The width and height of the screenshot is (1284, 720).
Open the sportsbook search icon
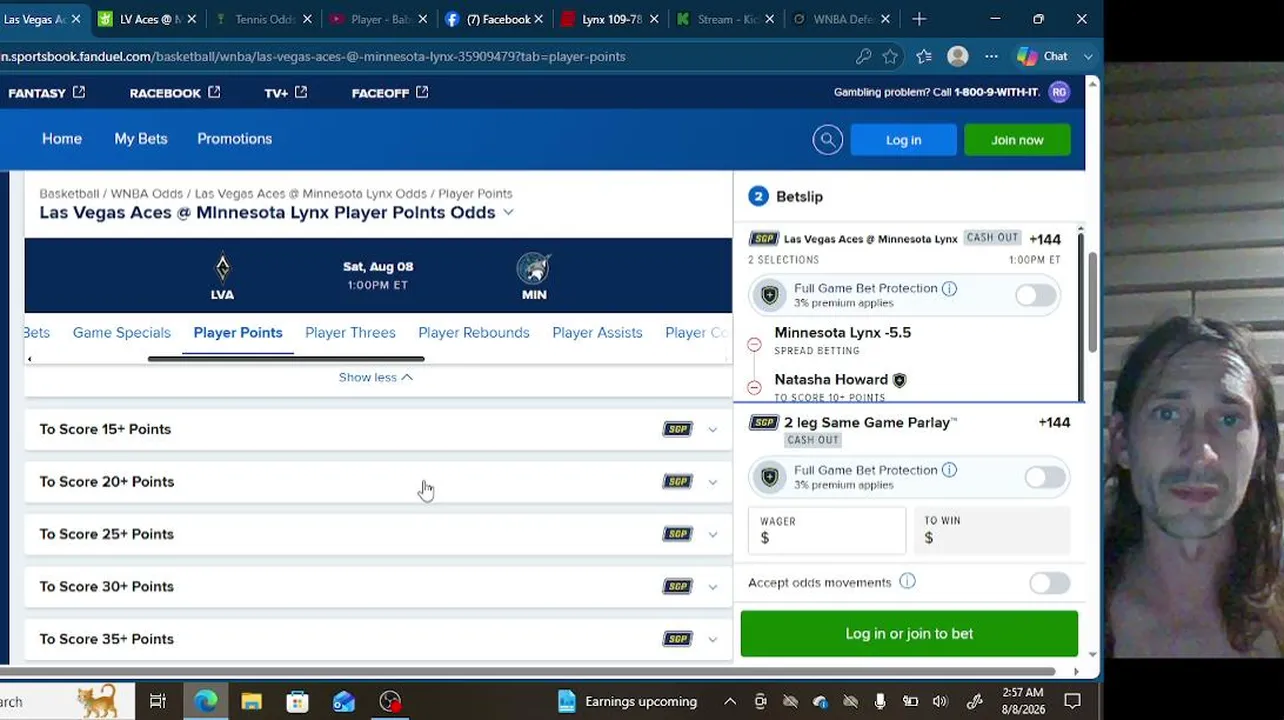coord(828,140)
